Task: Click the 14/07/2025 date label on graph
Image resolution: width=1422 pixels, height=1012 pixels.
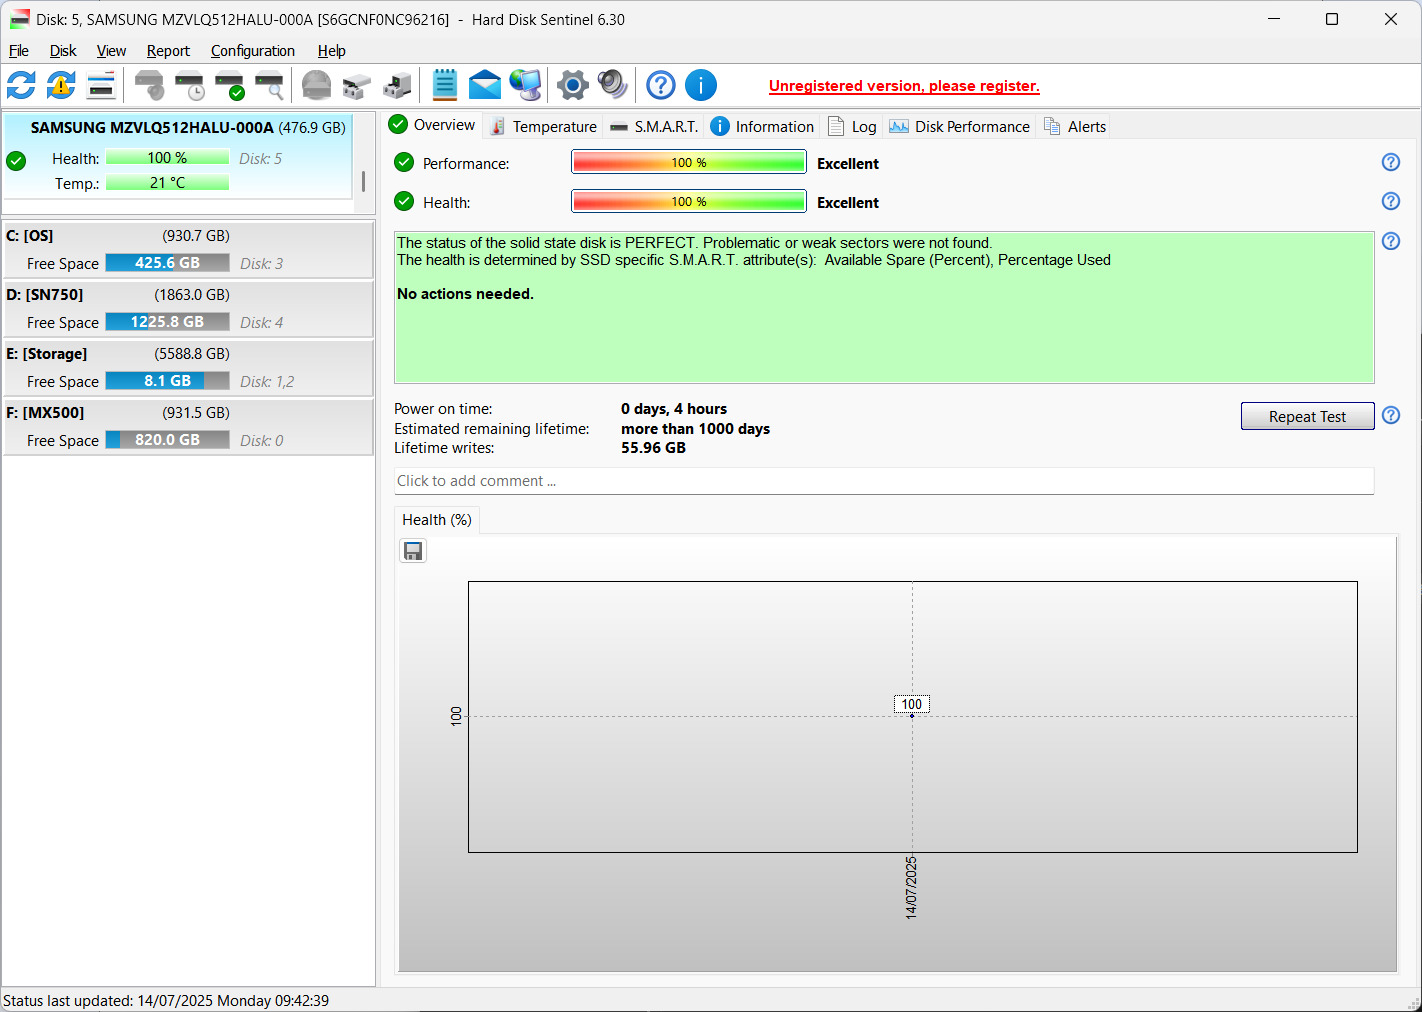Action: click(911, 888)
